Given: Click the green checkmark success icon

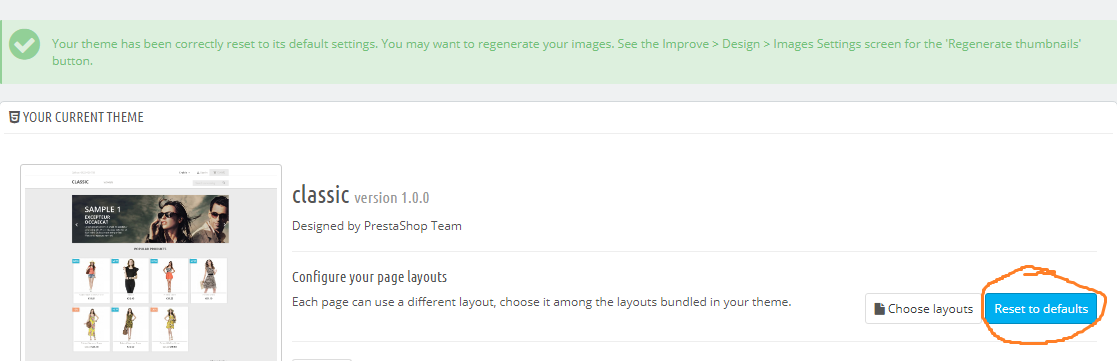Looking at the screenshot, I should click(x=24, y=45).
